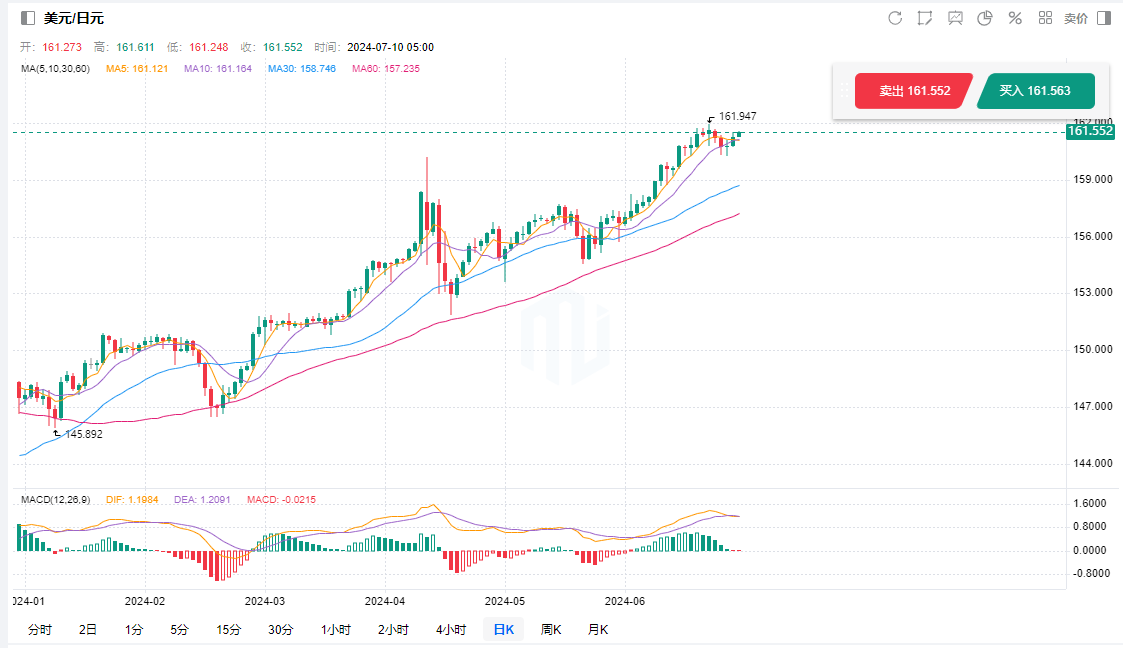Switch to the 月K monthly chart tab

pyautogui.click(x=597, y=629)
